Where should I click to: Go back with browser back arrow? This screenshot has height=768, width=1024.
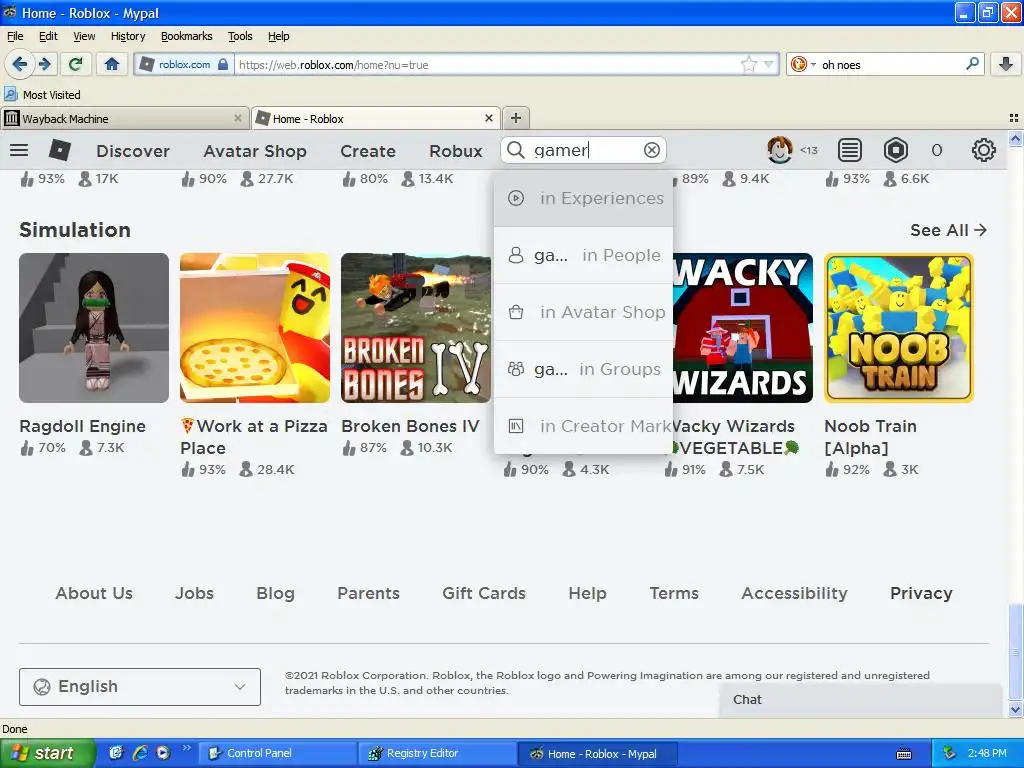pyautogui.click(x=20, y=64)
